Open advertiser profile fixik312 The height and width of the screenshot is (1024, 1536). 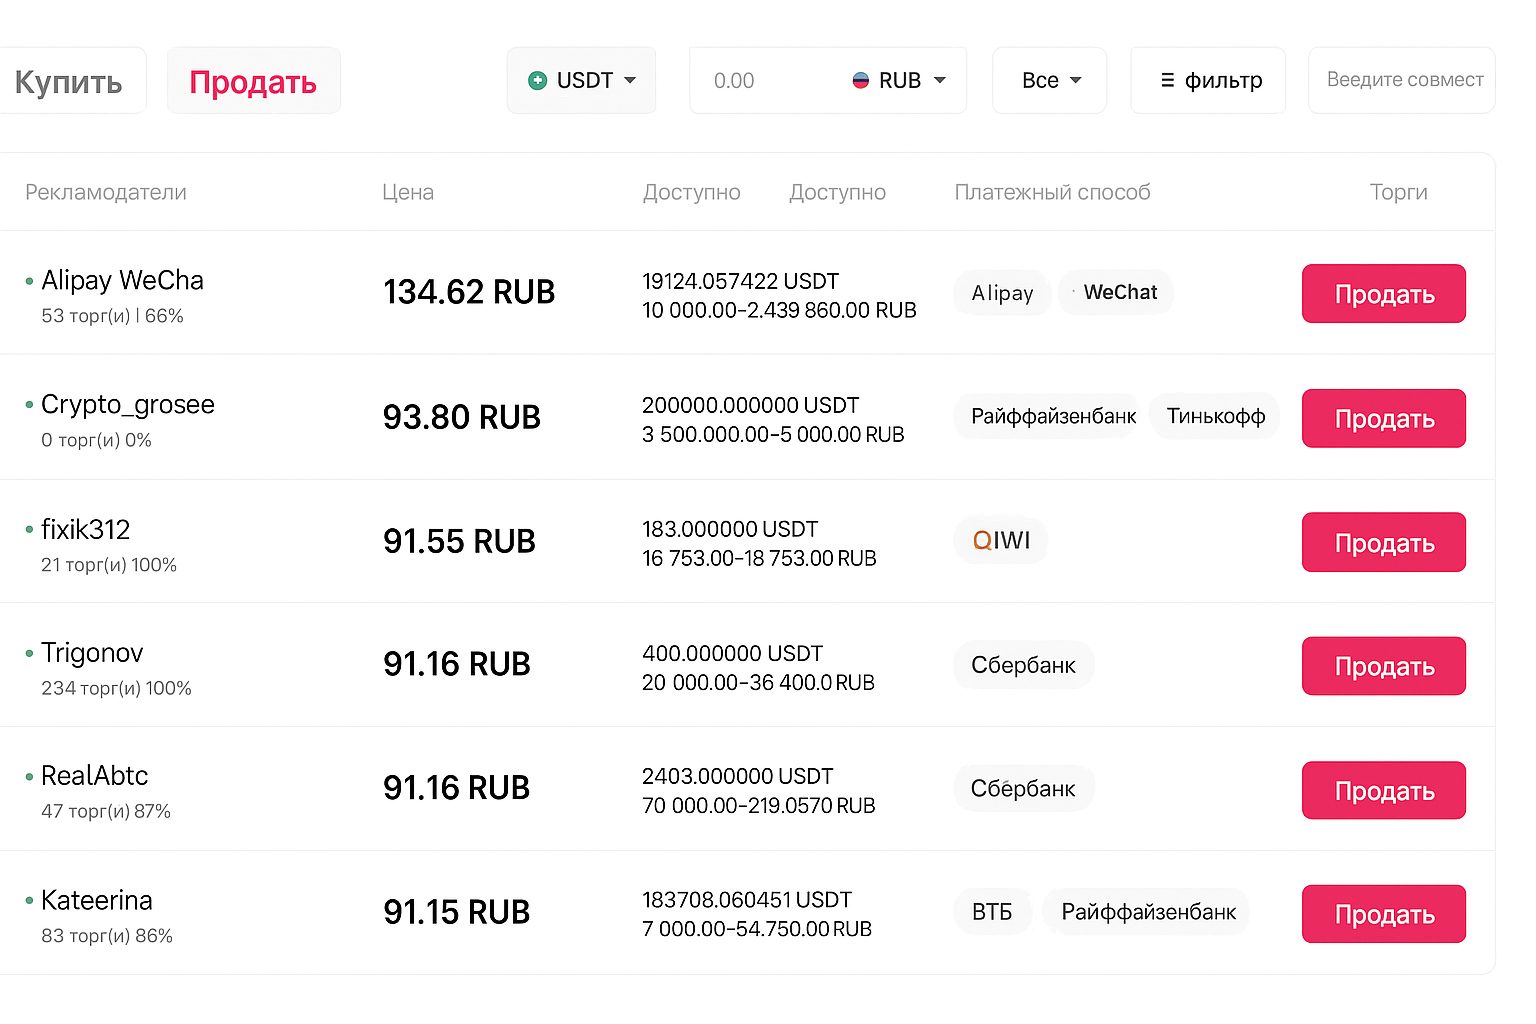(86, 529)
